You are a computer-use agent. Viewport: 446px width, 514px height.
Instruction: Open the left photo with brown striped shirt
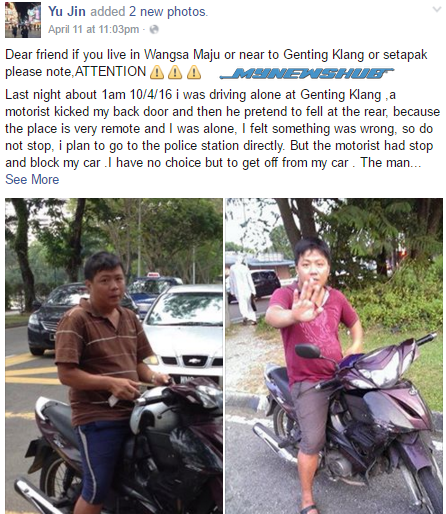[114, 356]
